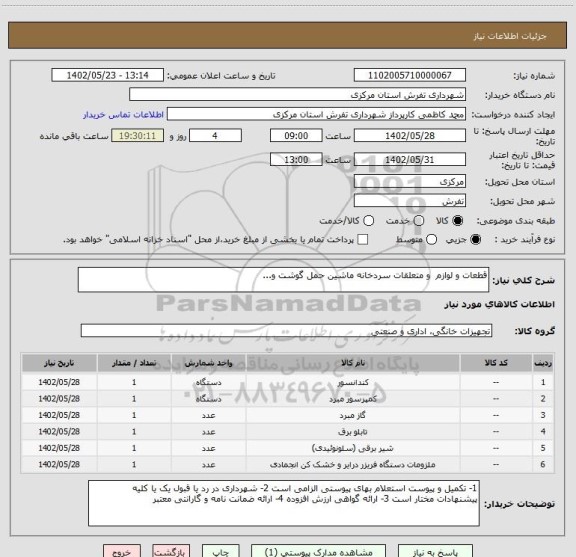The height and width of the screenshot is (557, 576).
Task: Select the کالا radio button
Action: (x=458, y=221)
